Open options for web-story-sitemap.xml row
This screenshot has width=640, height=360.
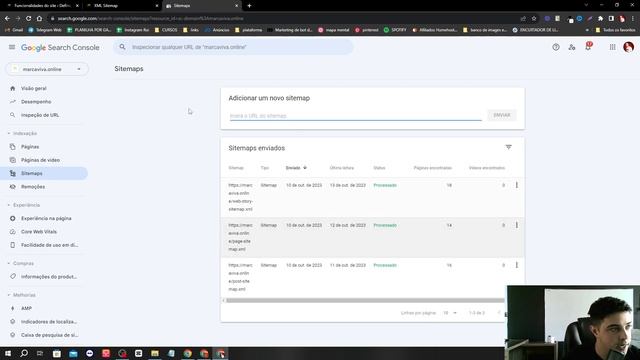[x=517, y=185]
